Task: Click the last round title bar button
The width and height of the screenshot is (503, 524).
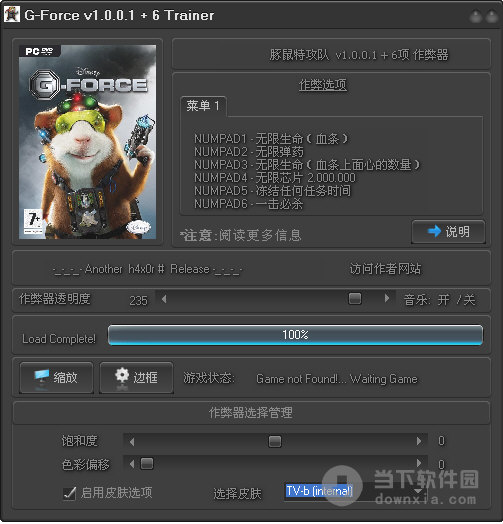Action: click(x=491, y=16)
